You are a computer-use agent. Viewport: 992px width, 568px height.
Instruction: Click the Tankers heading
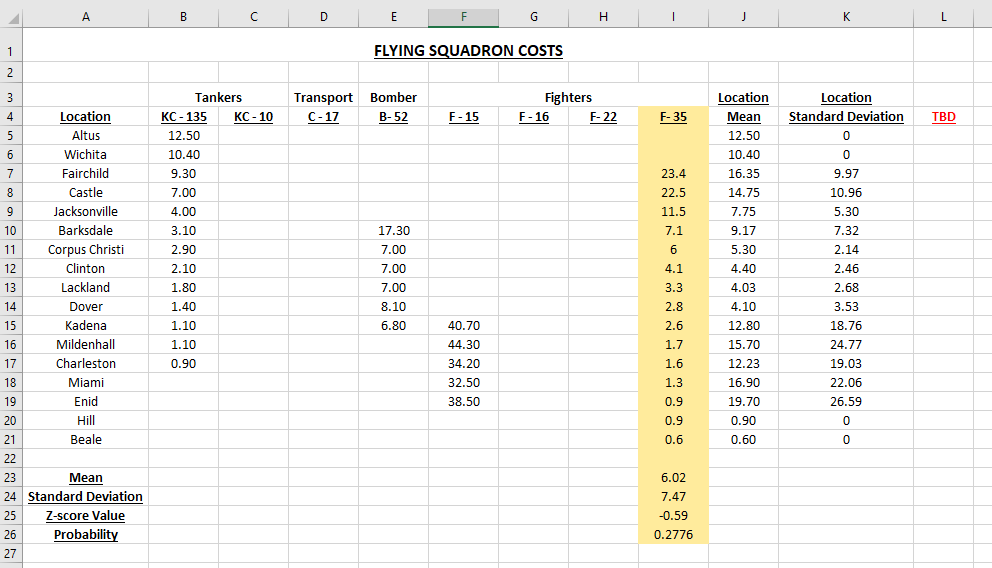point(218,97)
